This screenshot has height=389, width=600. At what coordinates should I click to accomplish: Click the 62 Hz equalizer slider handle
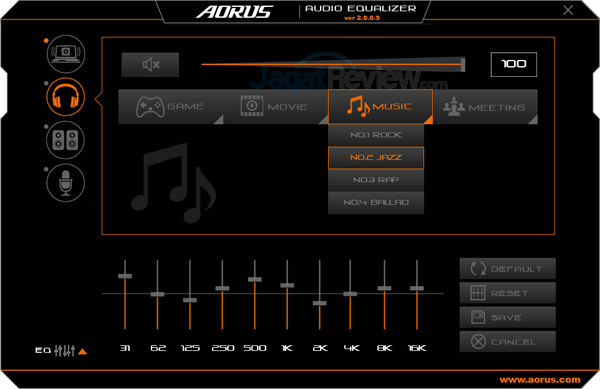[x=157, y=294]
